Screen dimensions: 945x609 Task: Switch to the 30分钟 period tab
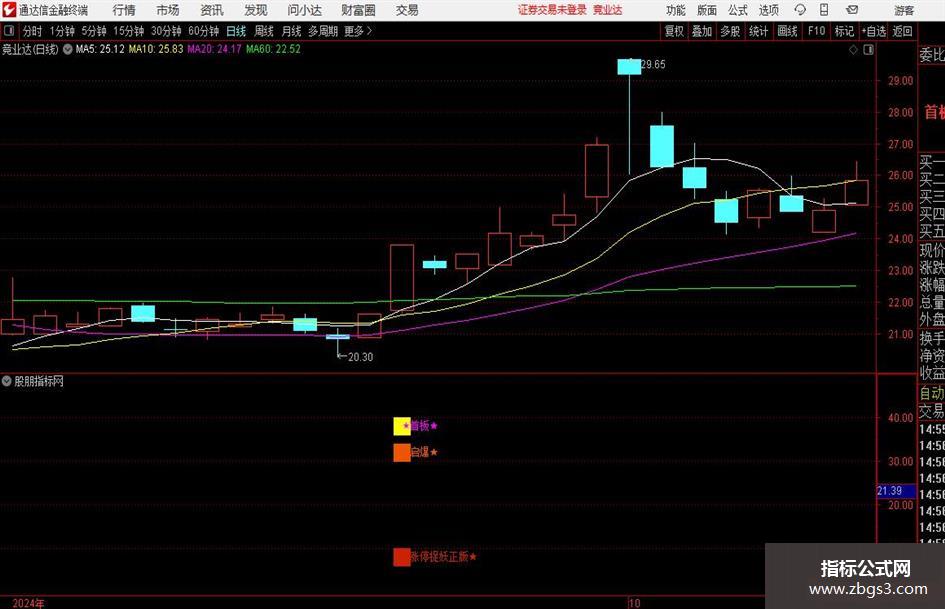[x=166, y=31]
